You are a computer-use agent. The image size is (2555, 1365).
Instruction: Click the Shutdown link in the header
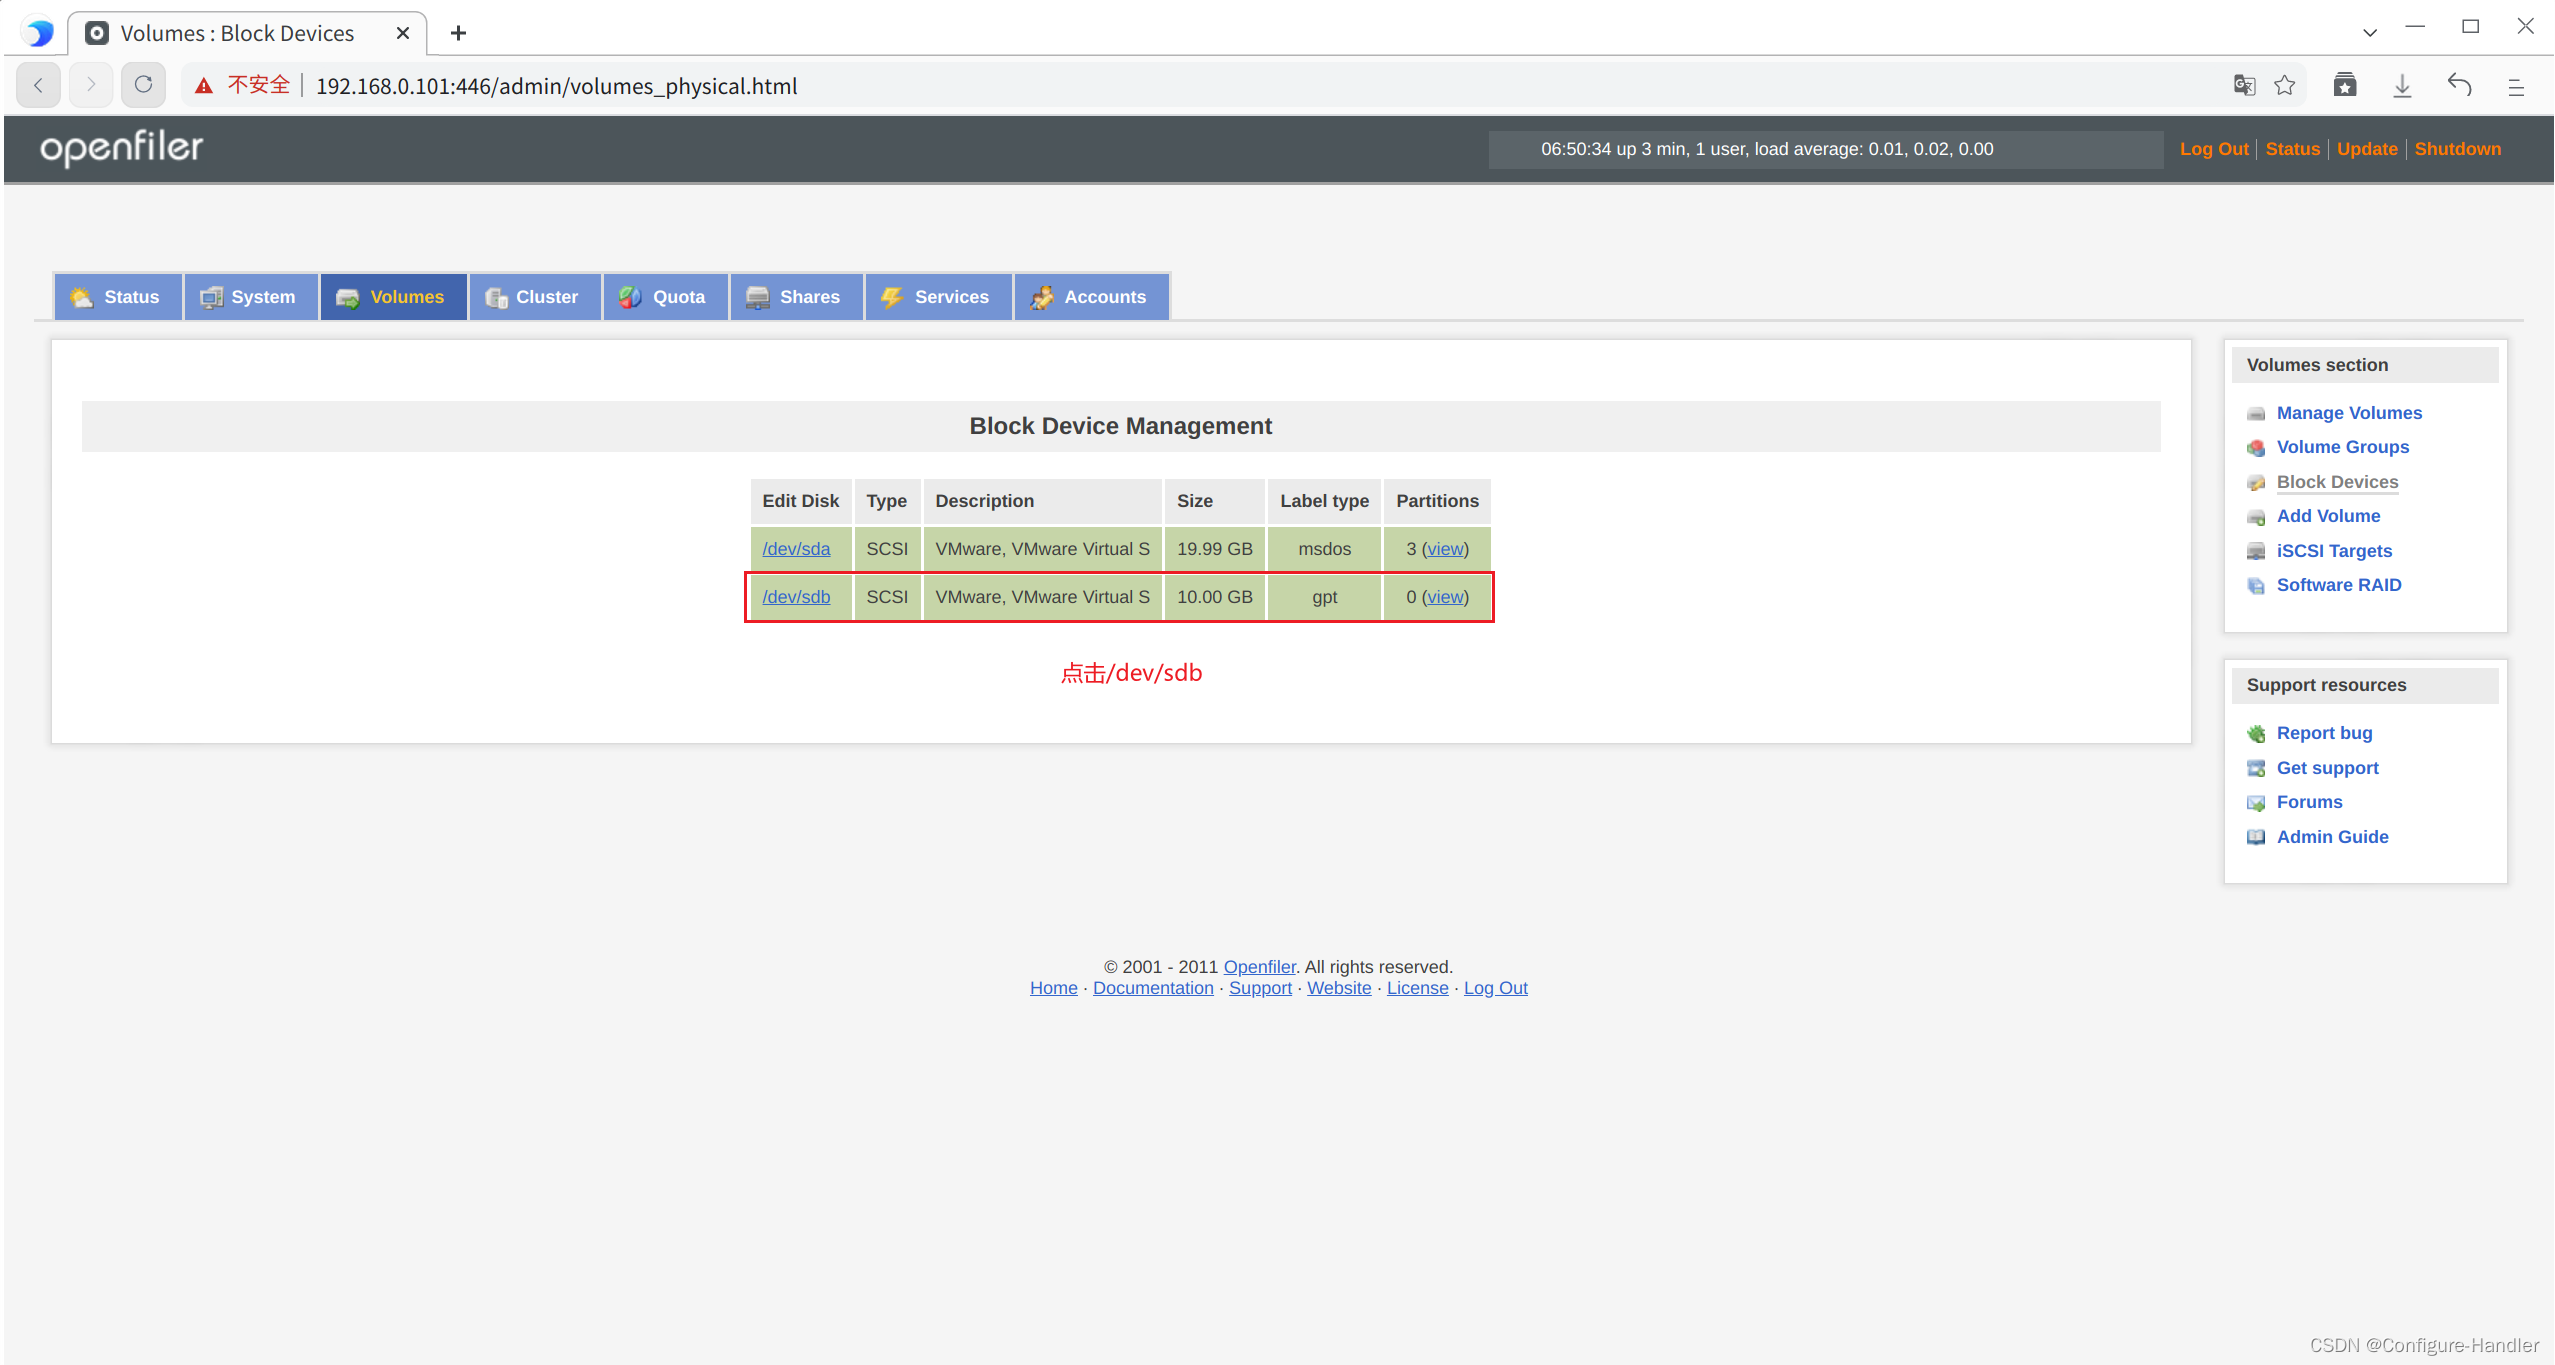(2457, 148)
